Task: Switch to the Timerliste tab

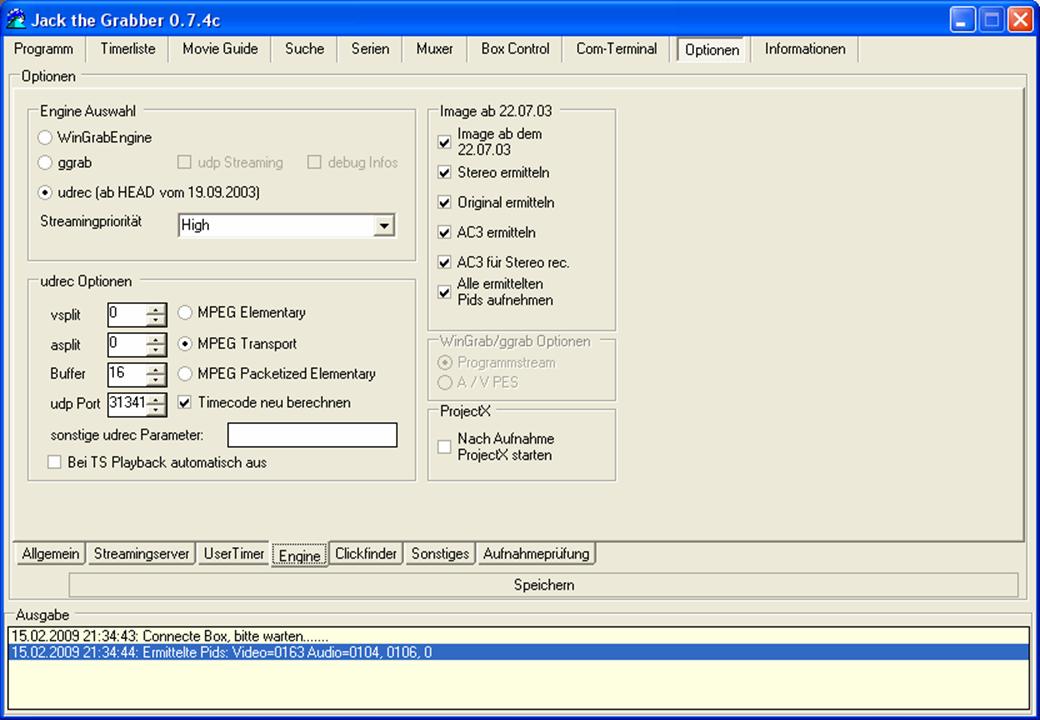Action: coord(128,49)
